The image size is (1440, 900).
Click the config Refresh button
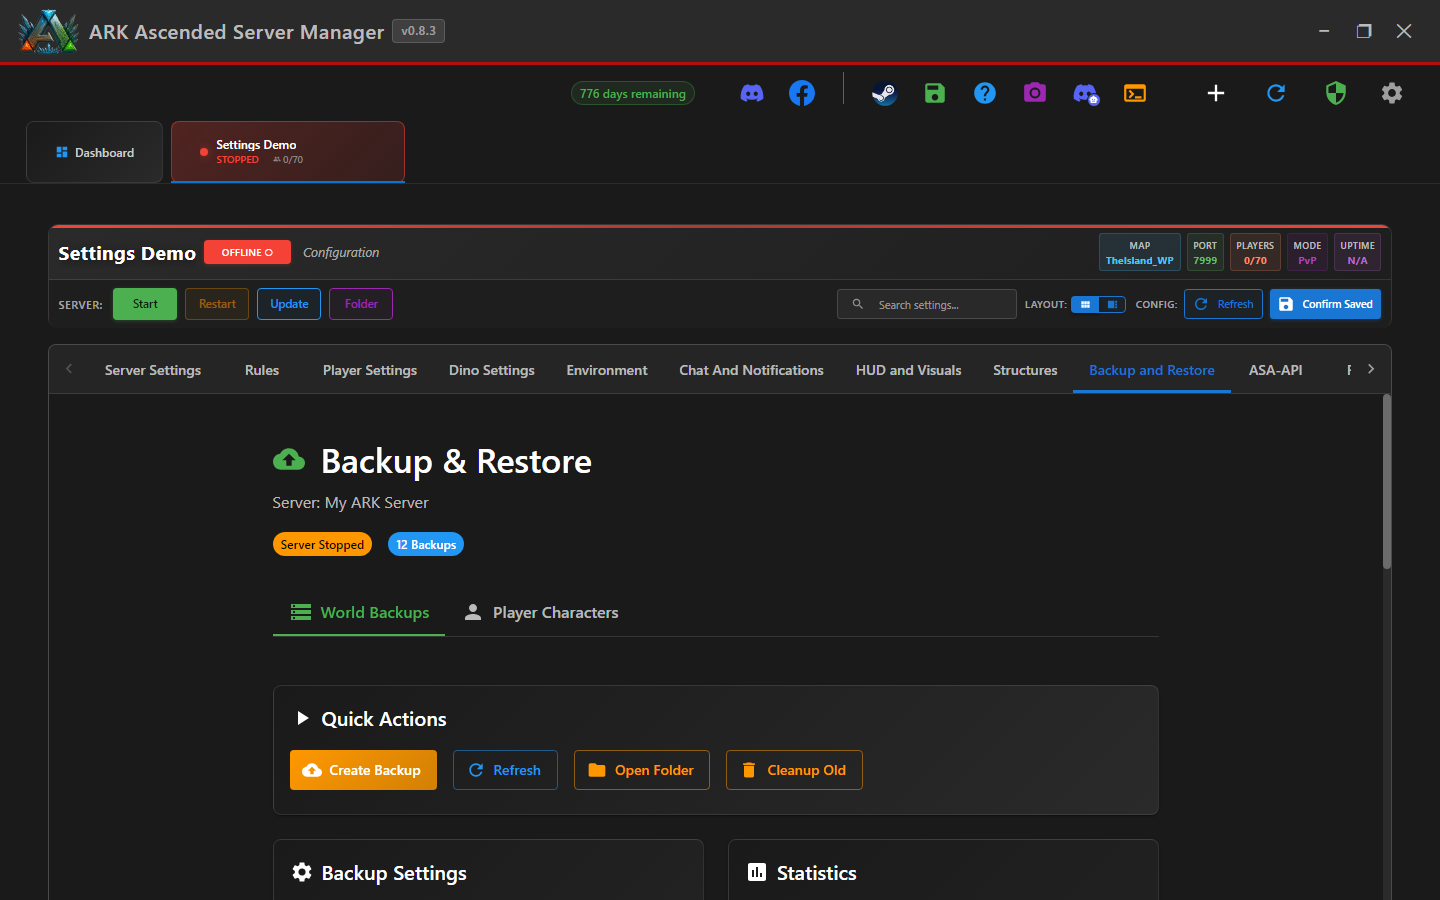[1223, 304]
